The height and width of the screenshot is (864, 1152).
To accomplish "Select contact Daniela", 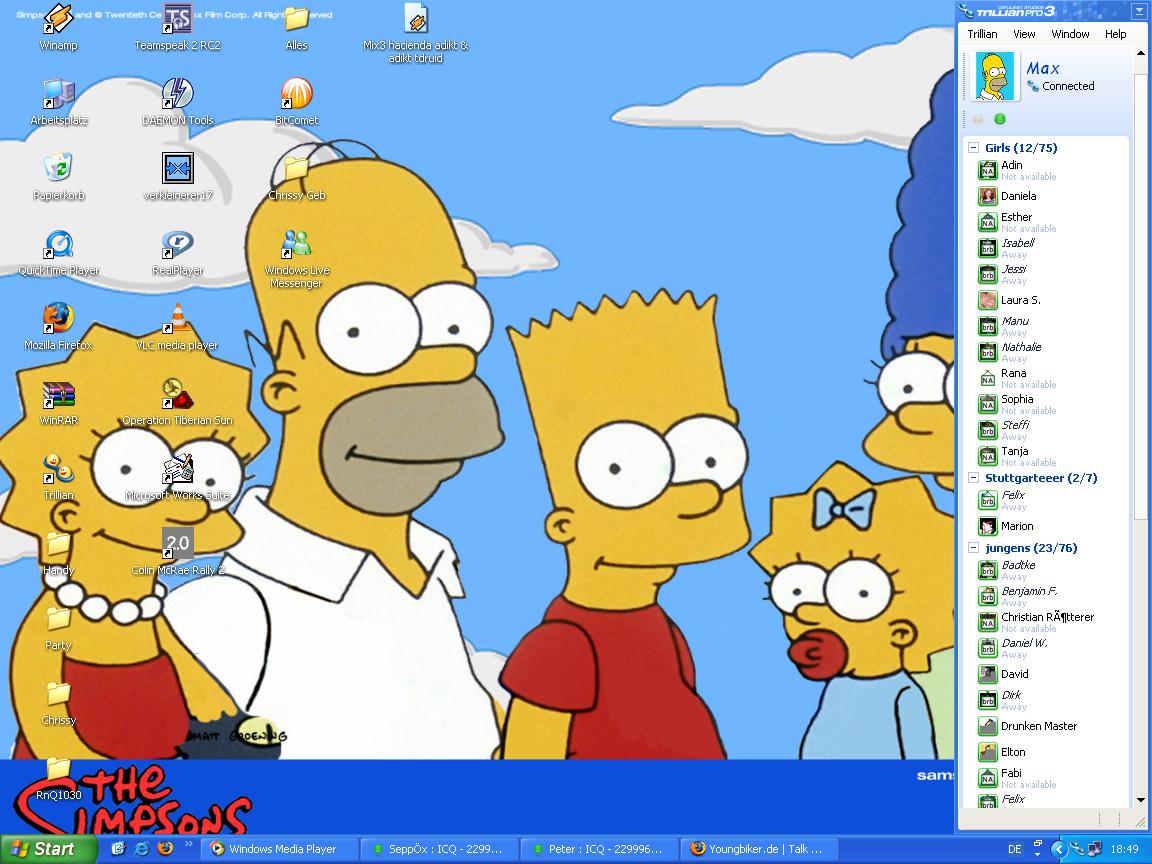I will click(x=1046, y=196).
